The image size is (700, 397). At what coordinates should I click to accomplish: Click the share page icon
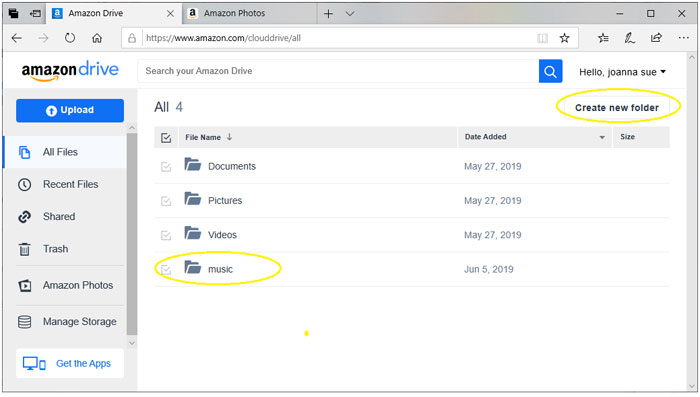point(656,38)
